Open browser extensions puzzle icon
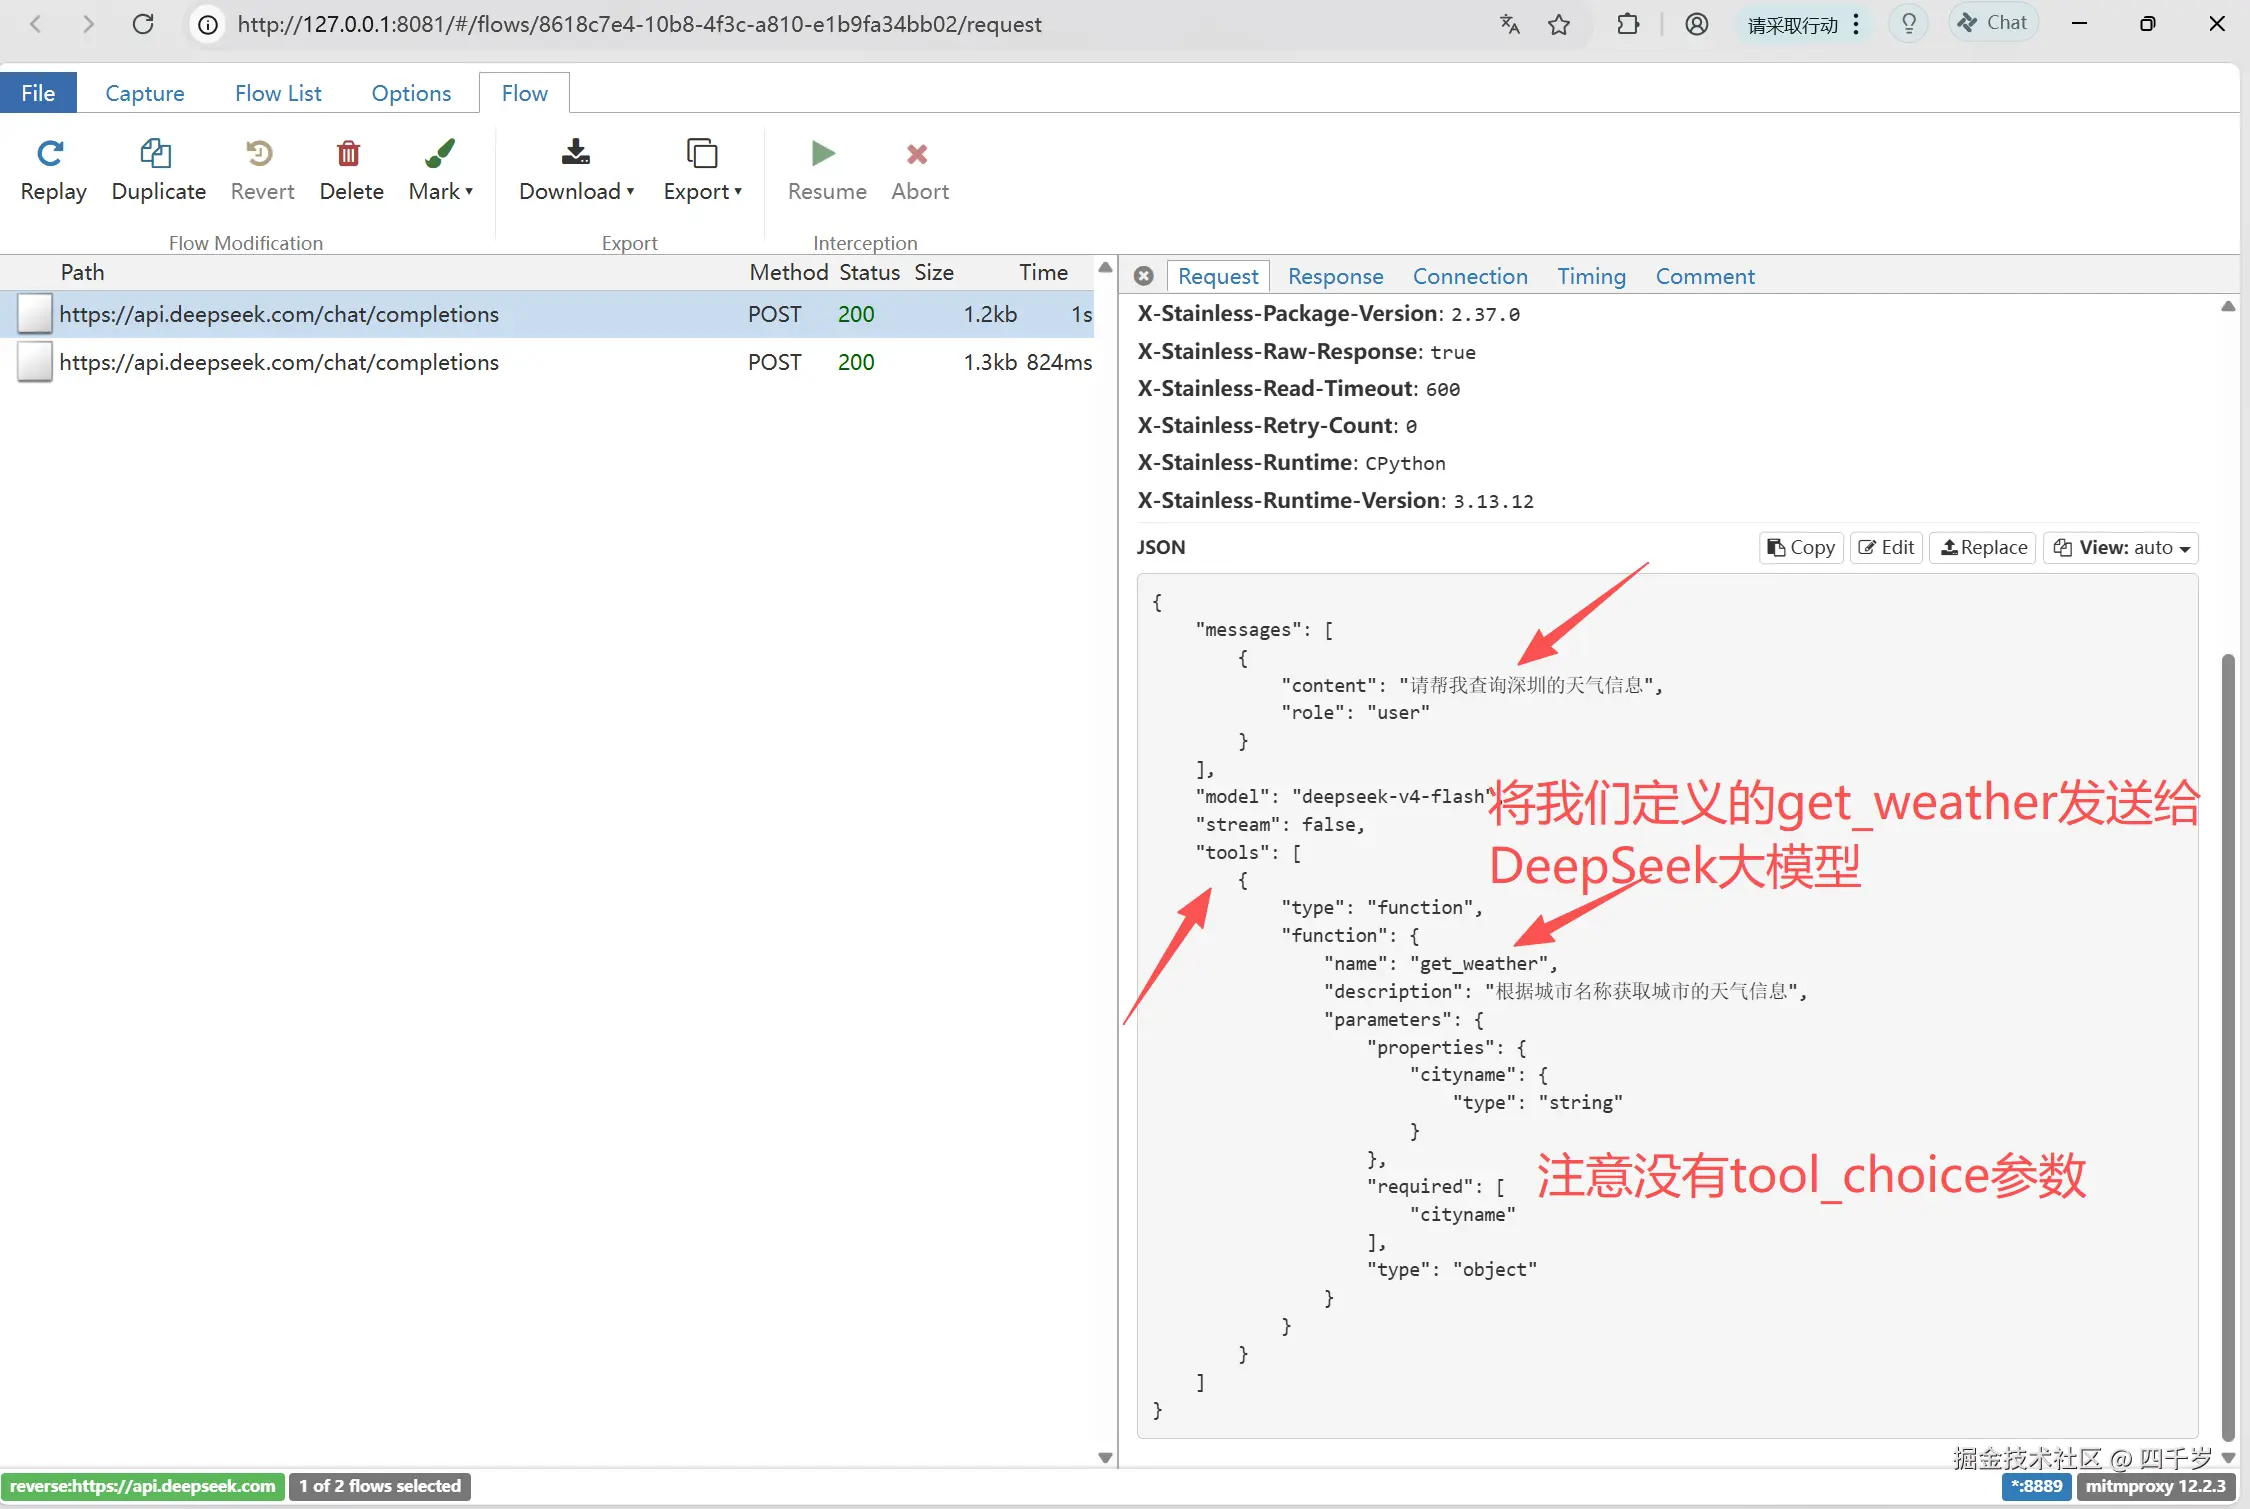 click(x=1628, y=24)
